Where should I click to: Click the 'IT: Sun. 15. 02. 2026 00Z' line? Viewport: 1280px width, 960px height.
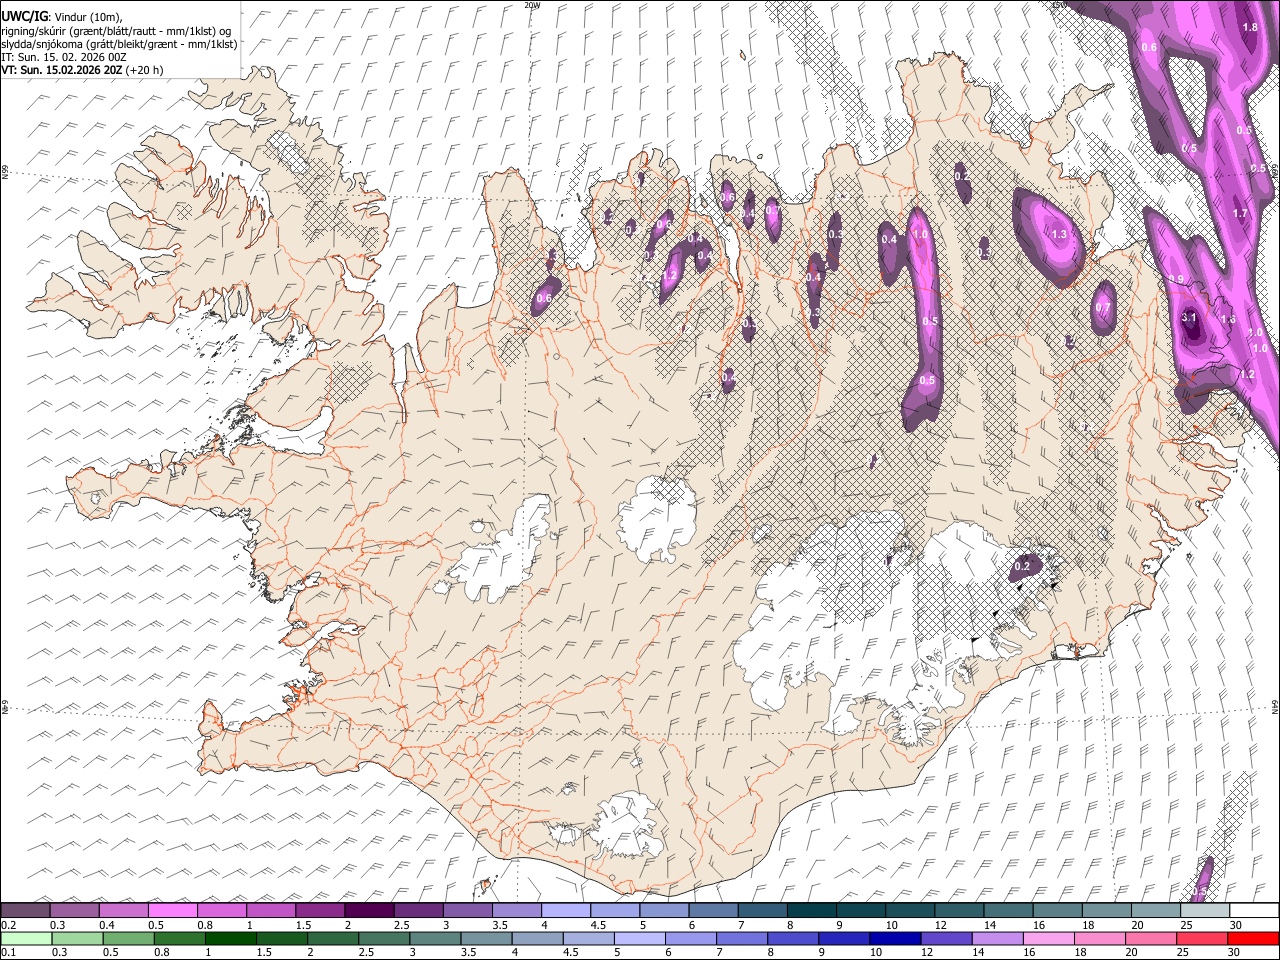point(64,57)
